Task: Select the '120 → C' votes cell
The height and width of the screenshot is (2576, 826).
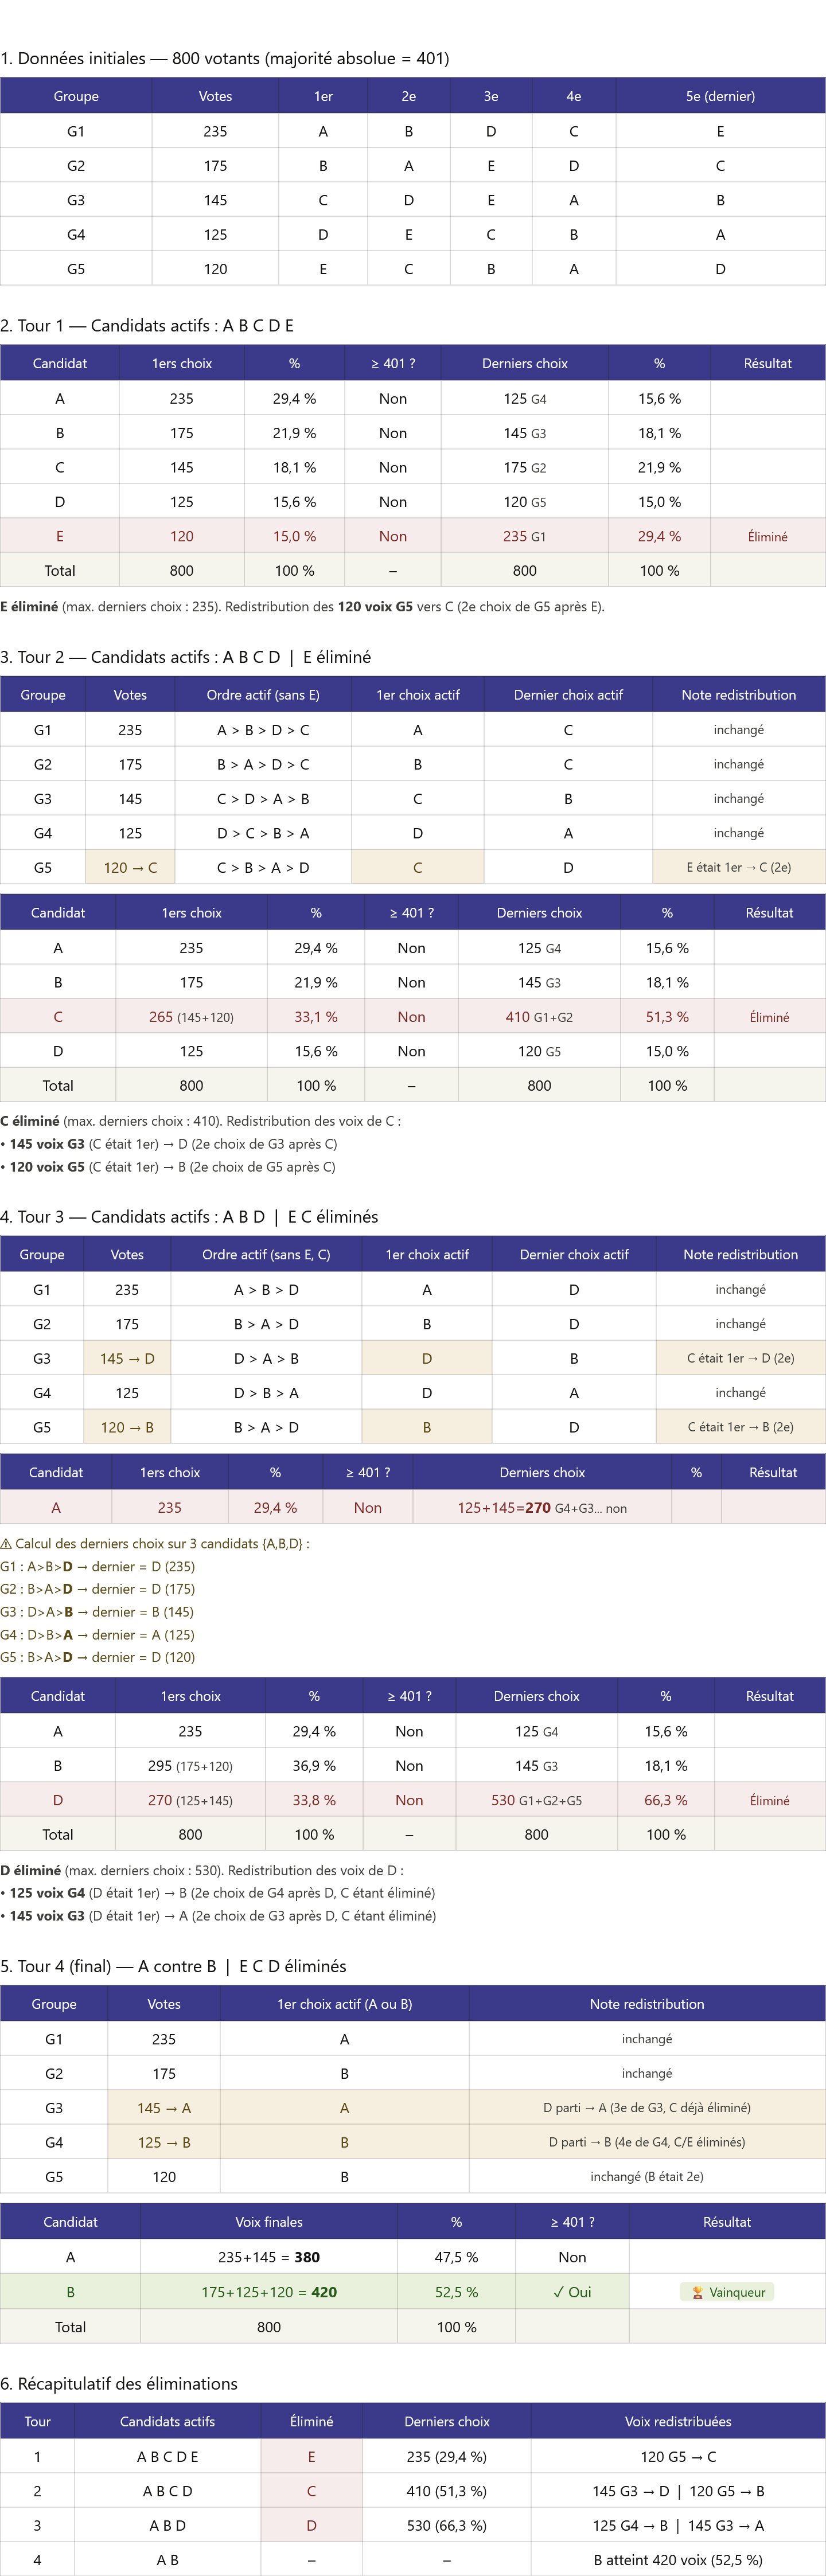Action: click(130, 867)
